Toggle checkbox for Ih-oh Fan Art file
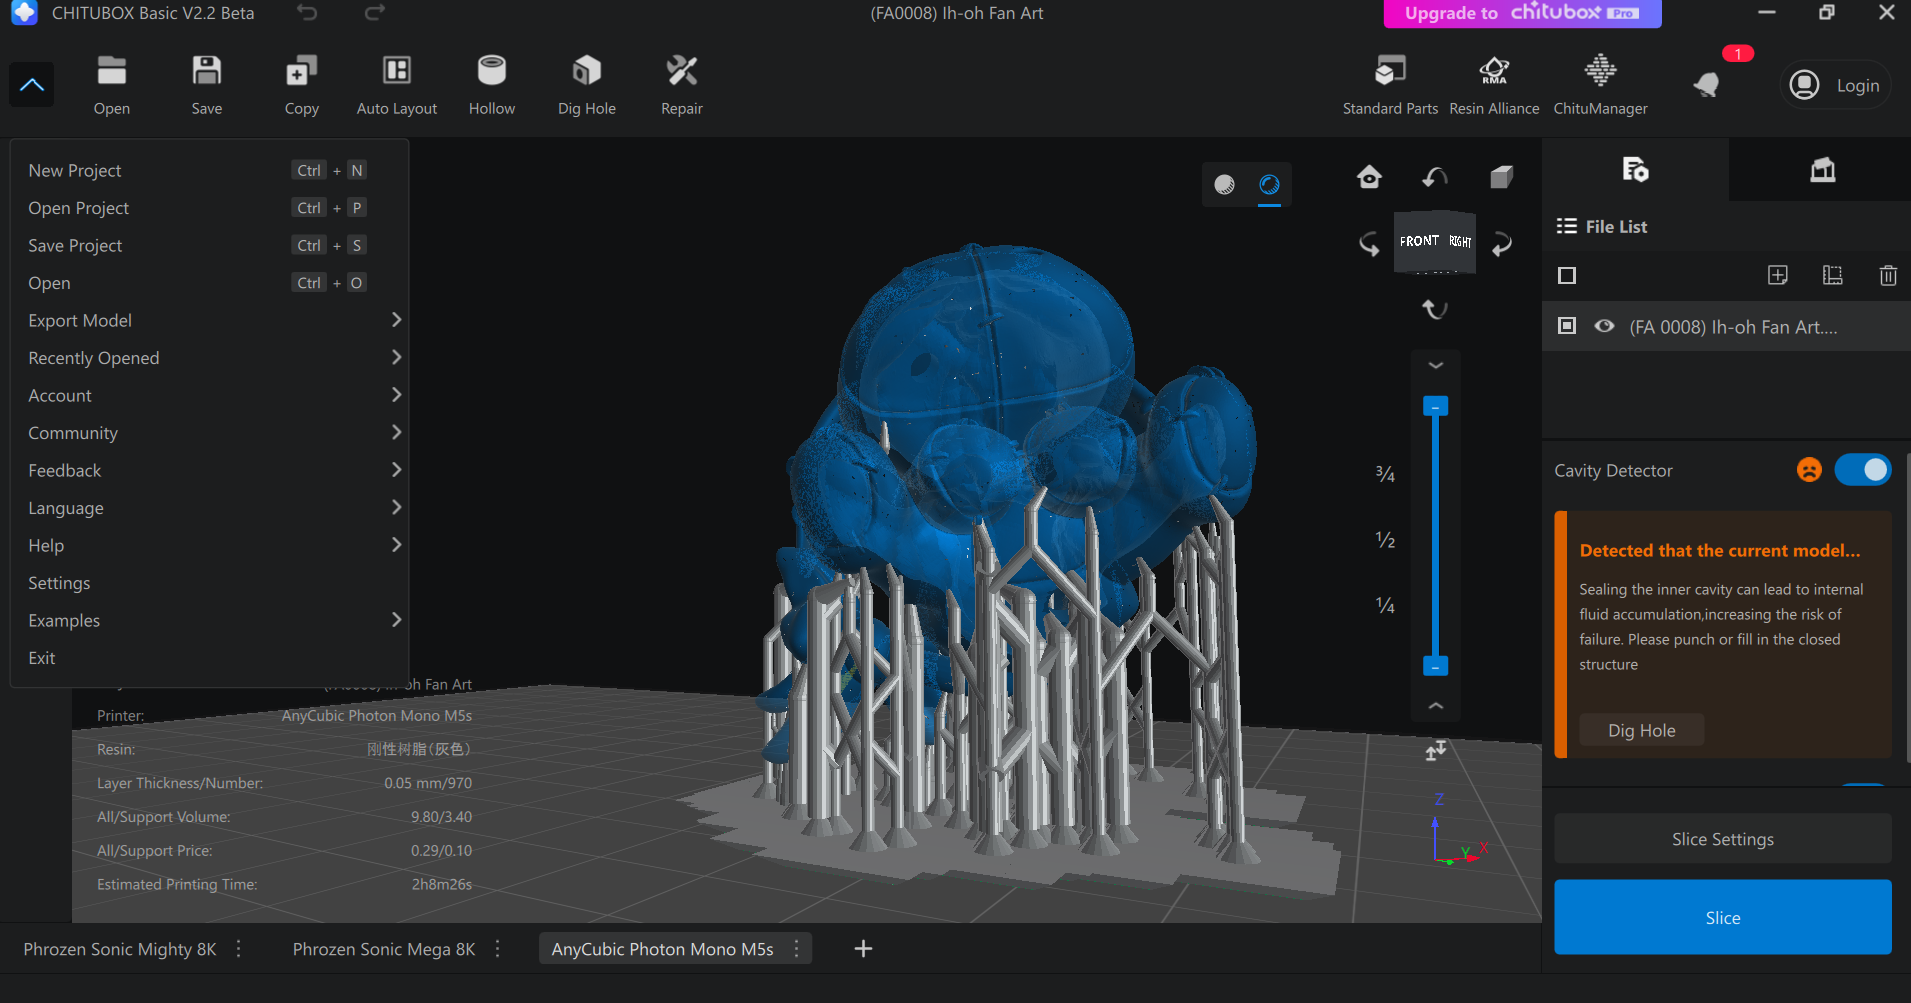Screen dimensions: 1911x1003 1567,326
